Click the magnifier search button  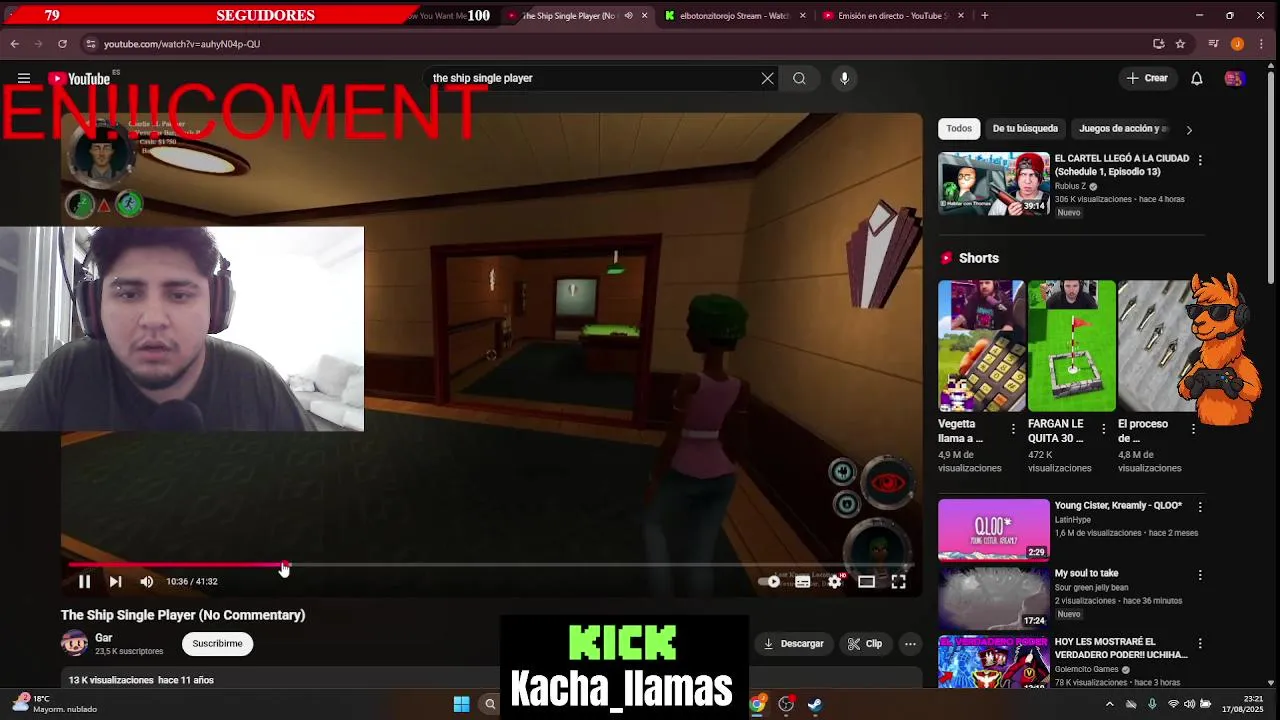(799, 78)
